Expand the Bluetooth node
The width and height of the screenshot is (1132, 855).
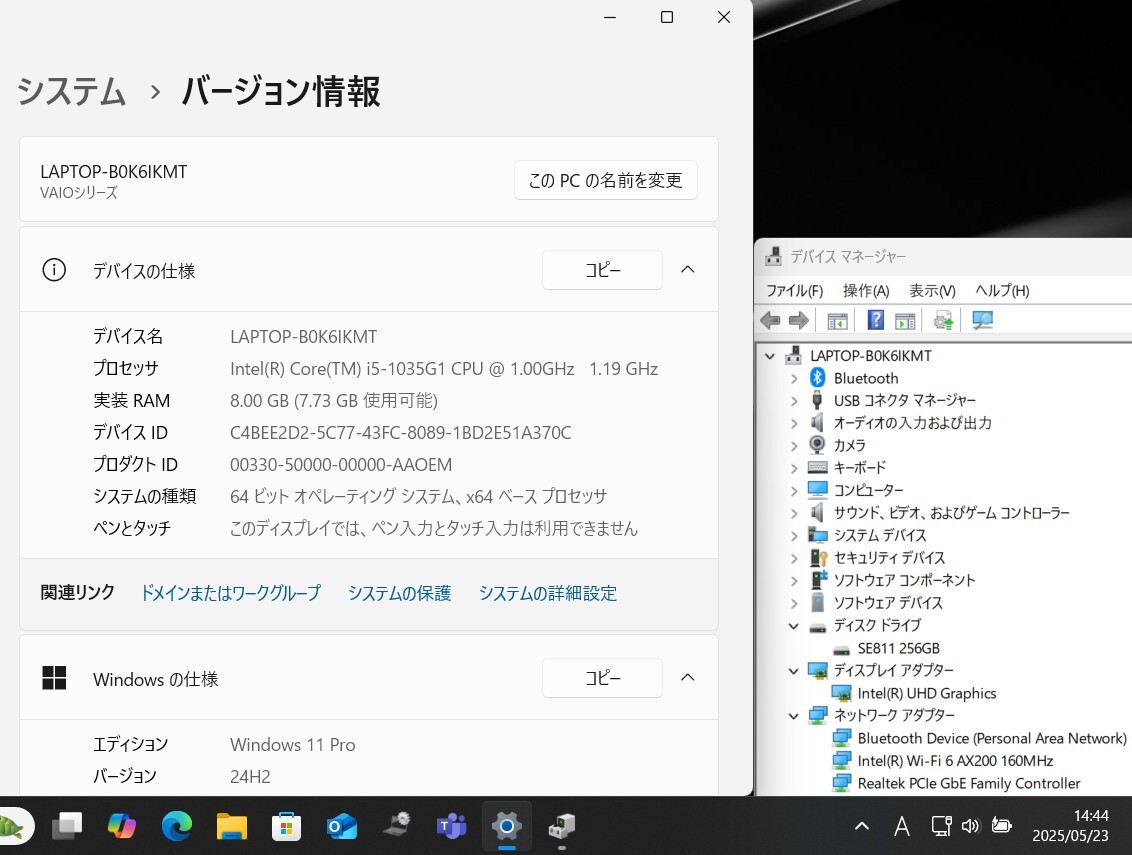[794, 378]
